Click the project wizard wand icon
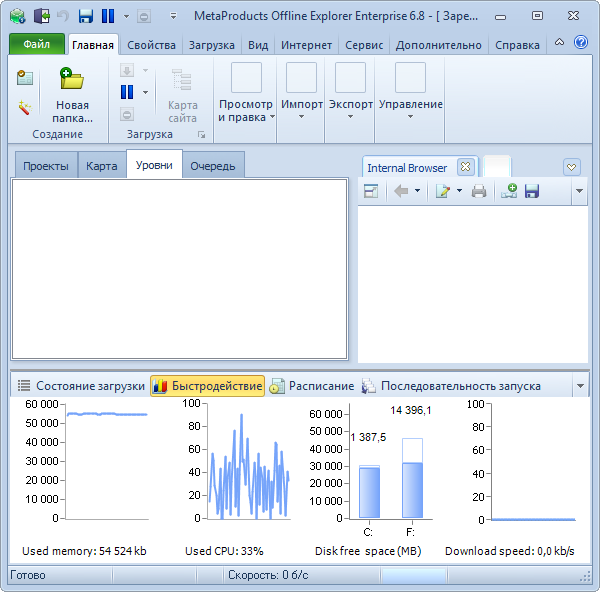This screenshot has height=592, width=600. point(25,108)
